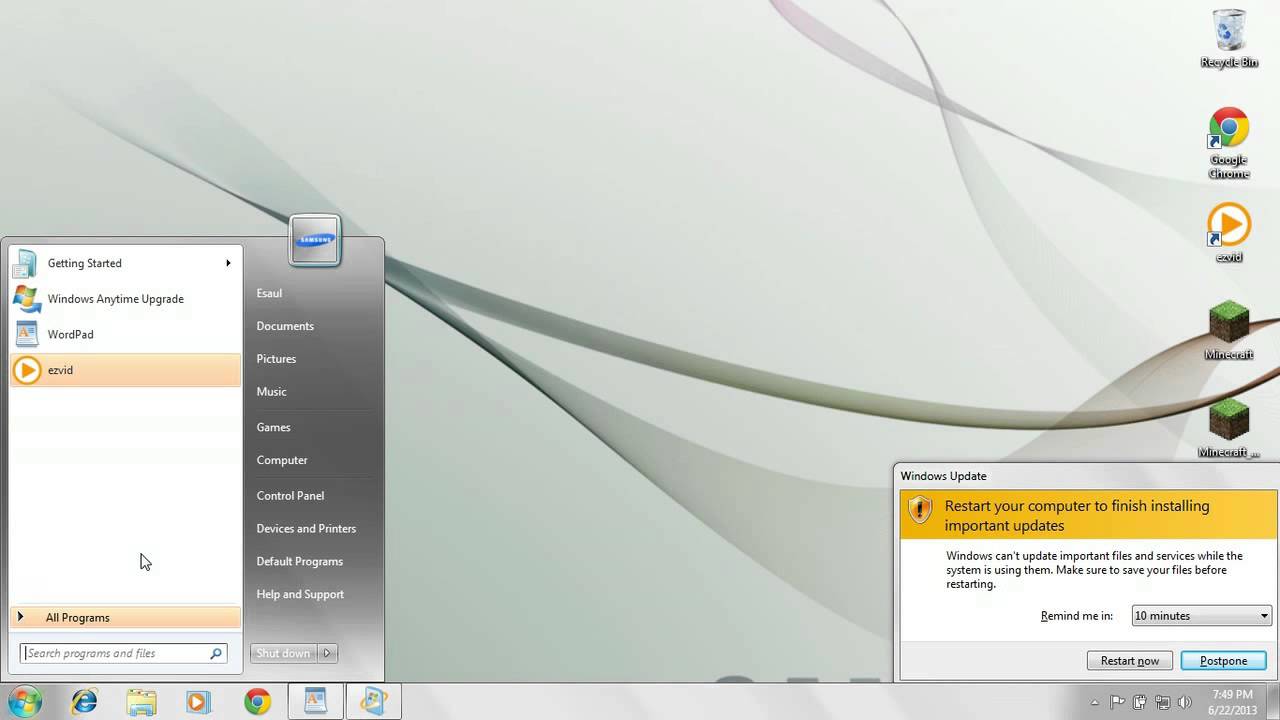This screenshot has height=720, width=1280.
Task: Launch Windows Media Player from taskbar
Action: (198, 702)
